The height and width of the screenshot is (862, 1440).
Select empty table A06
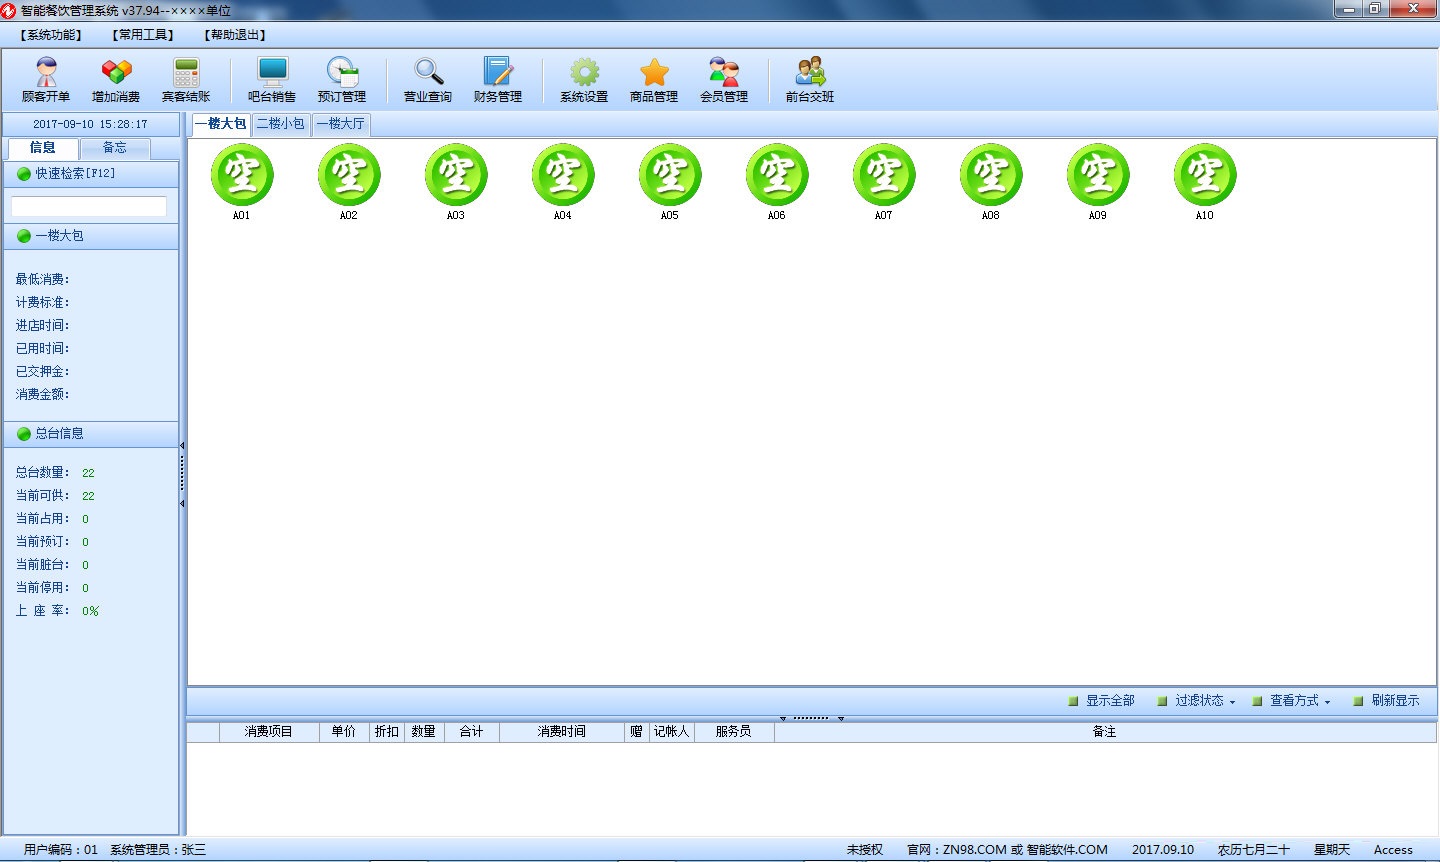(777, 182)
